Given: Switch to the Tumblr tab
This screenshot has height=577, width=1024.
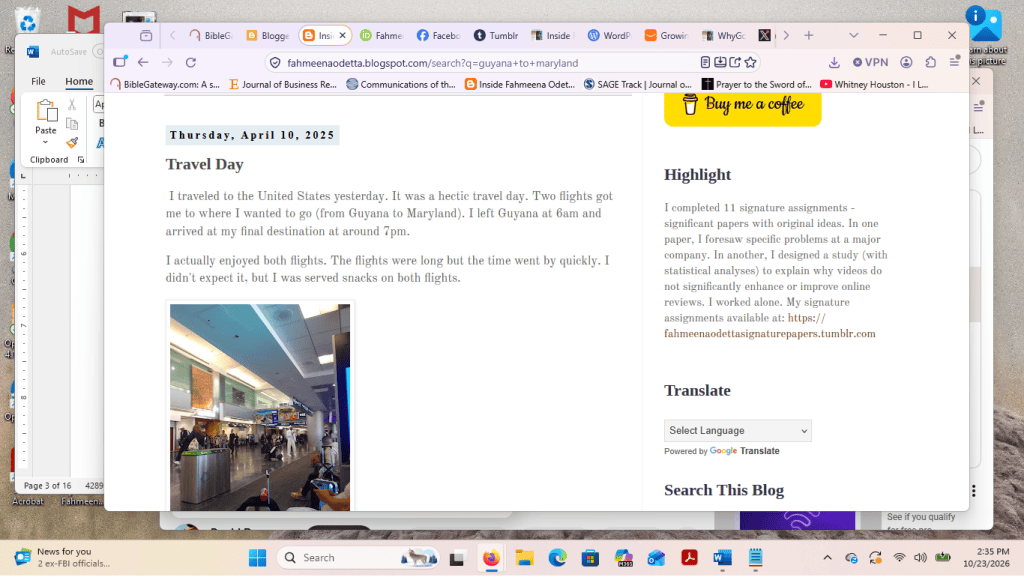Looking at the screenshot, I should coord(496,35).
